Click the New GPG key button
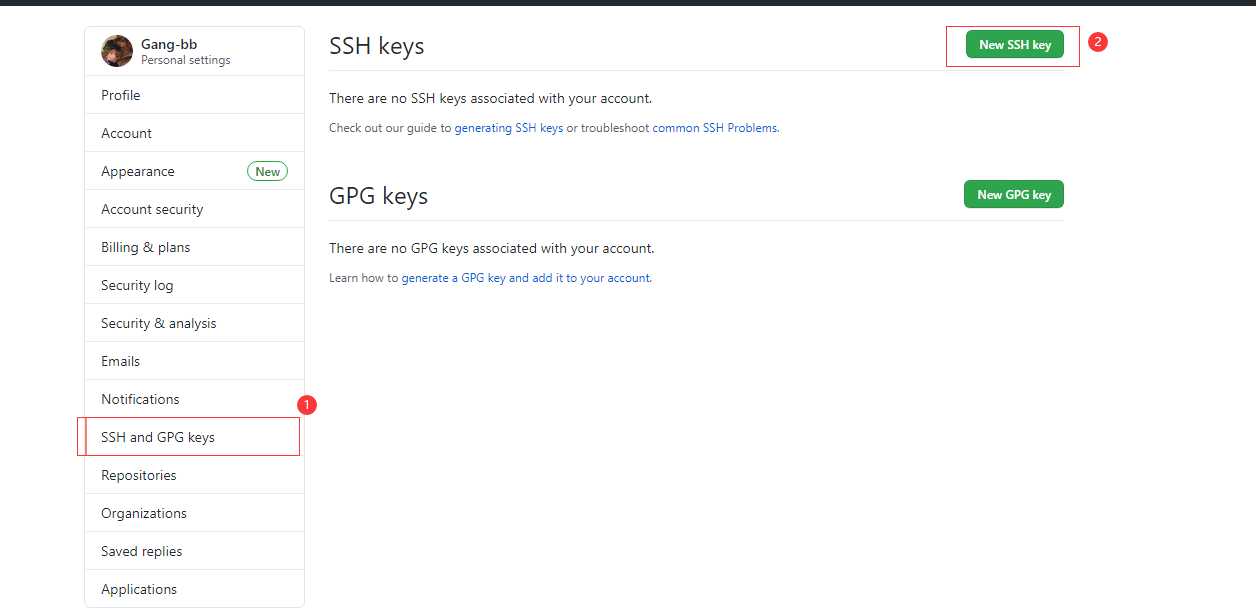 (1014, 194)
